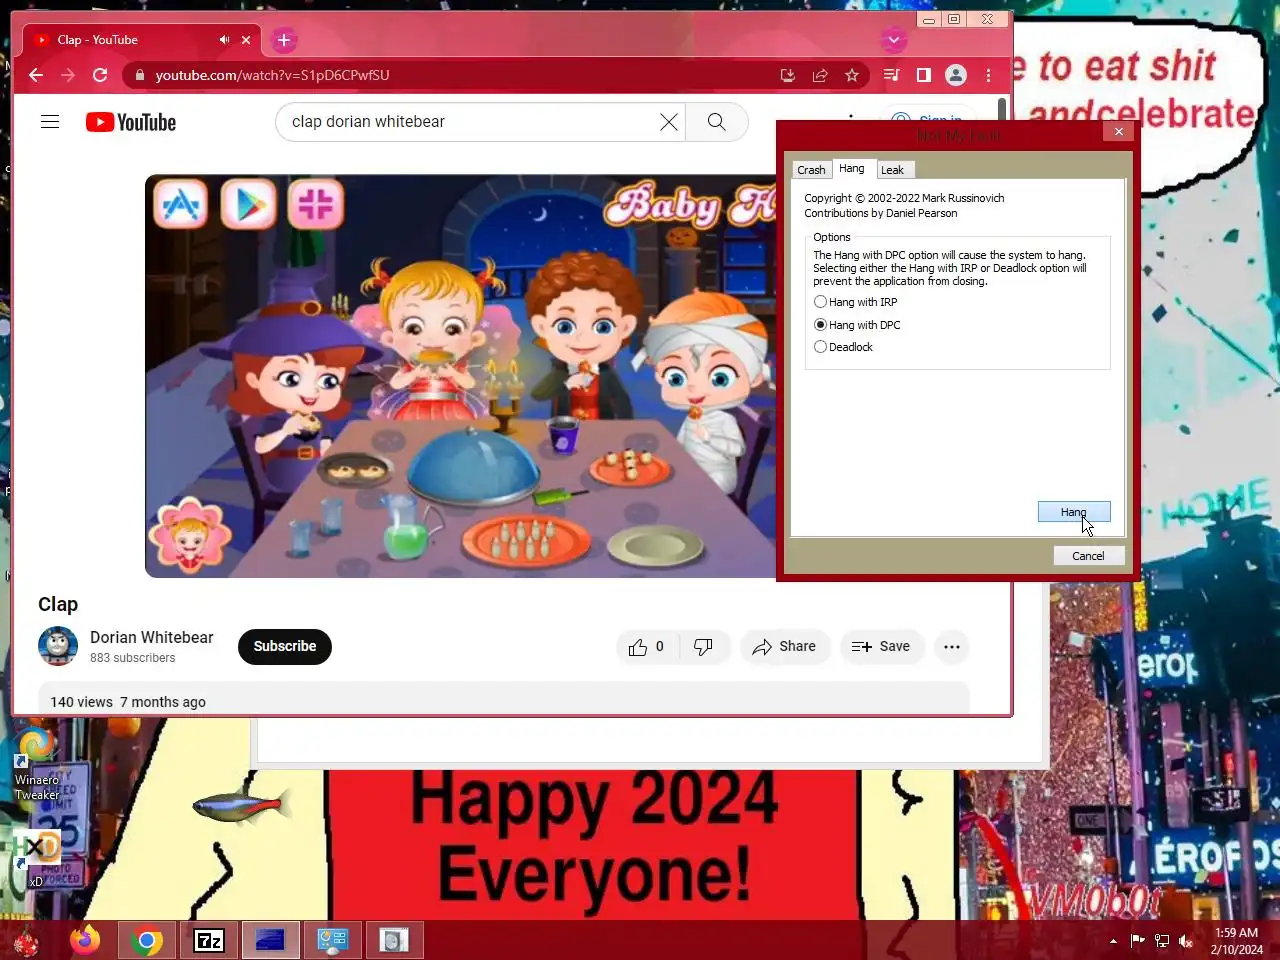This screenshot has height=960, width=1280.
Task: Run YouTube search with magnifier button
Action: click(x=717, y=122)
